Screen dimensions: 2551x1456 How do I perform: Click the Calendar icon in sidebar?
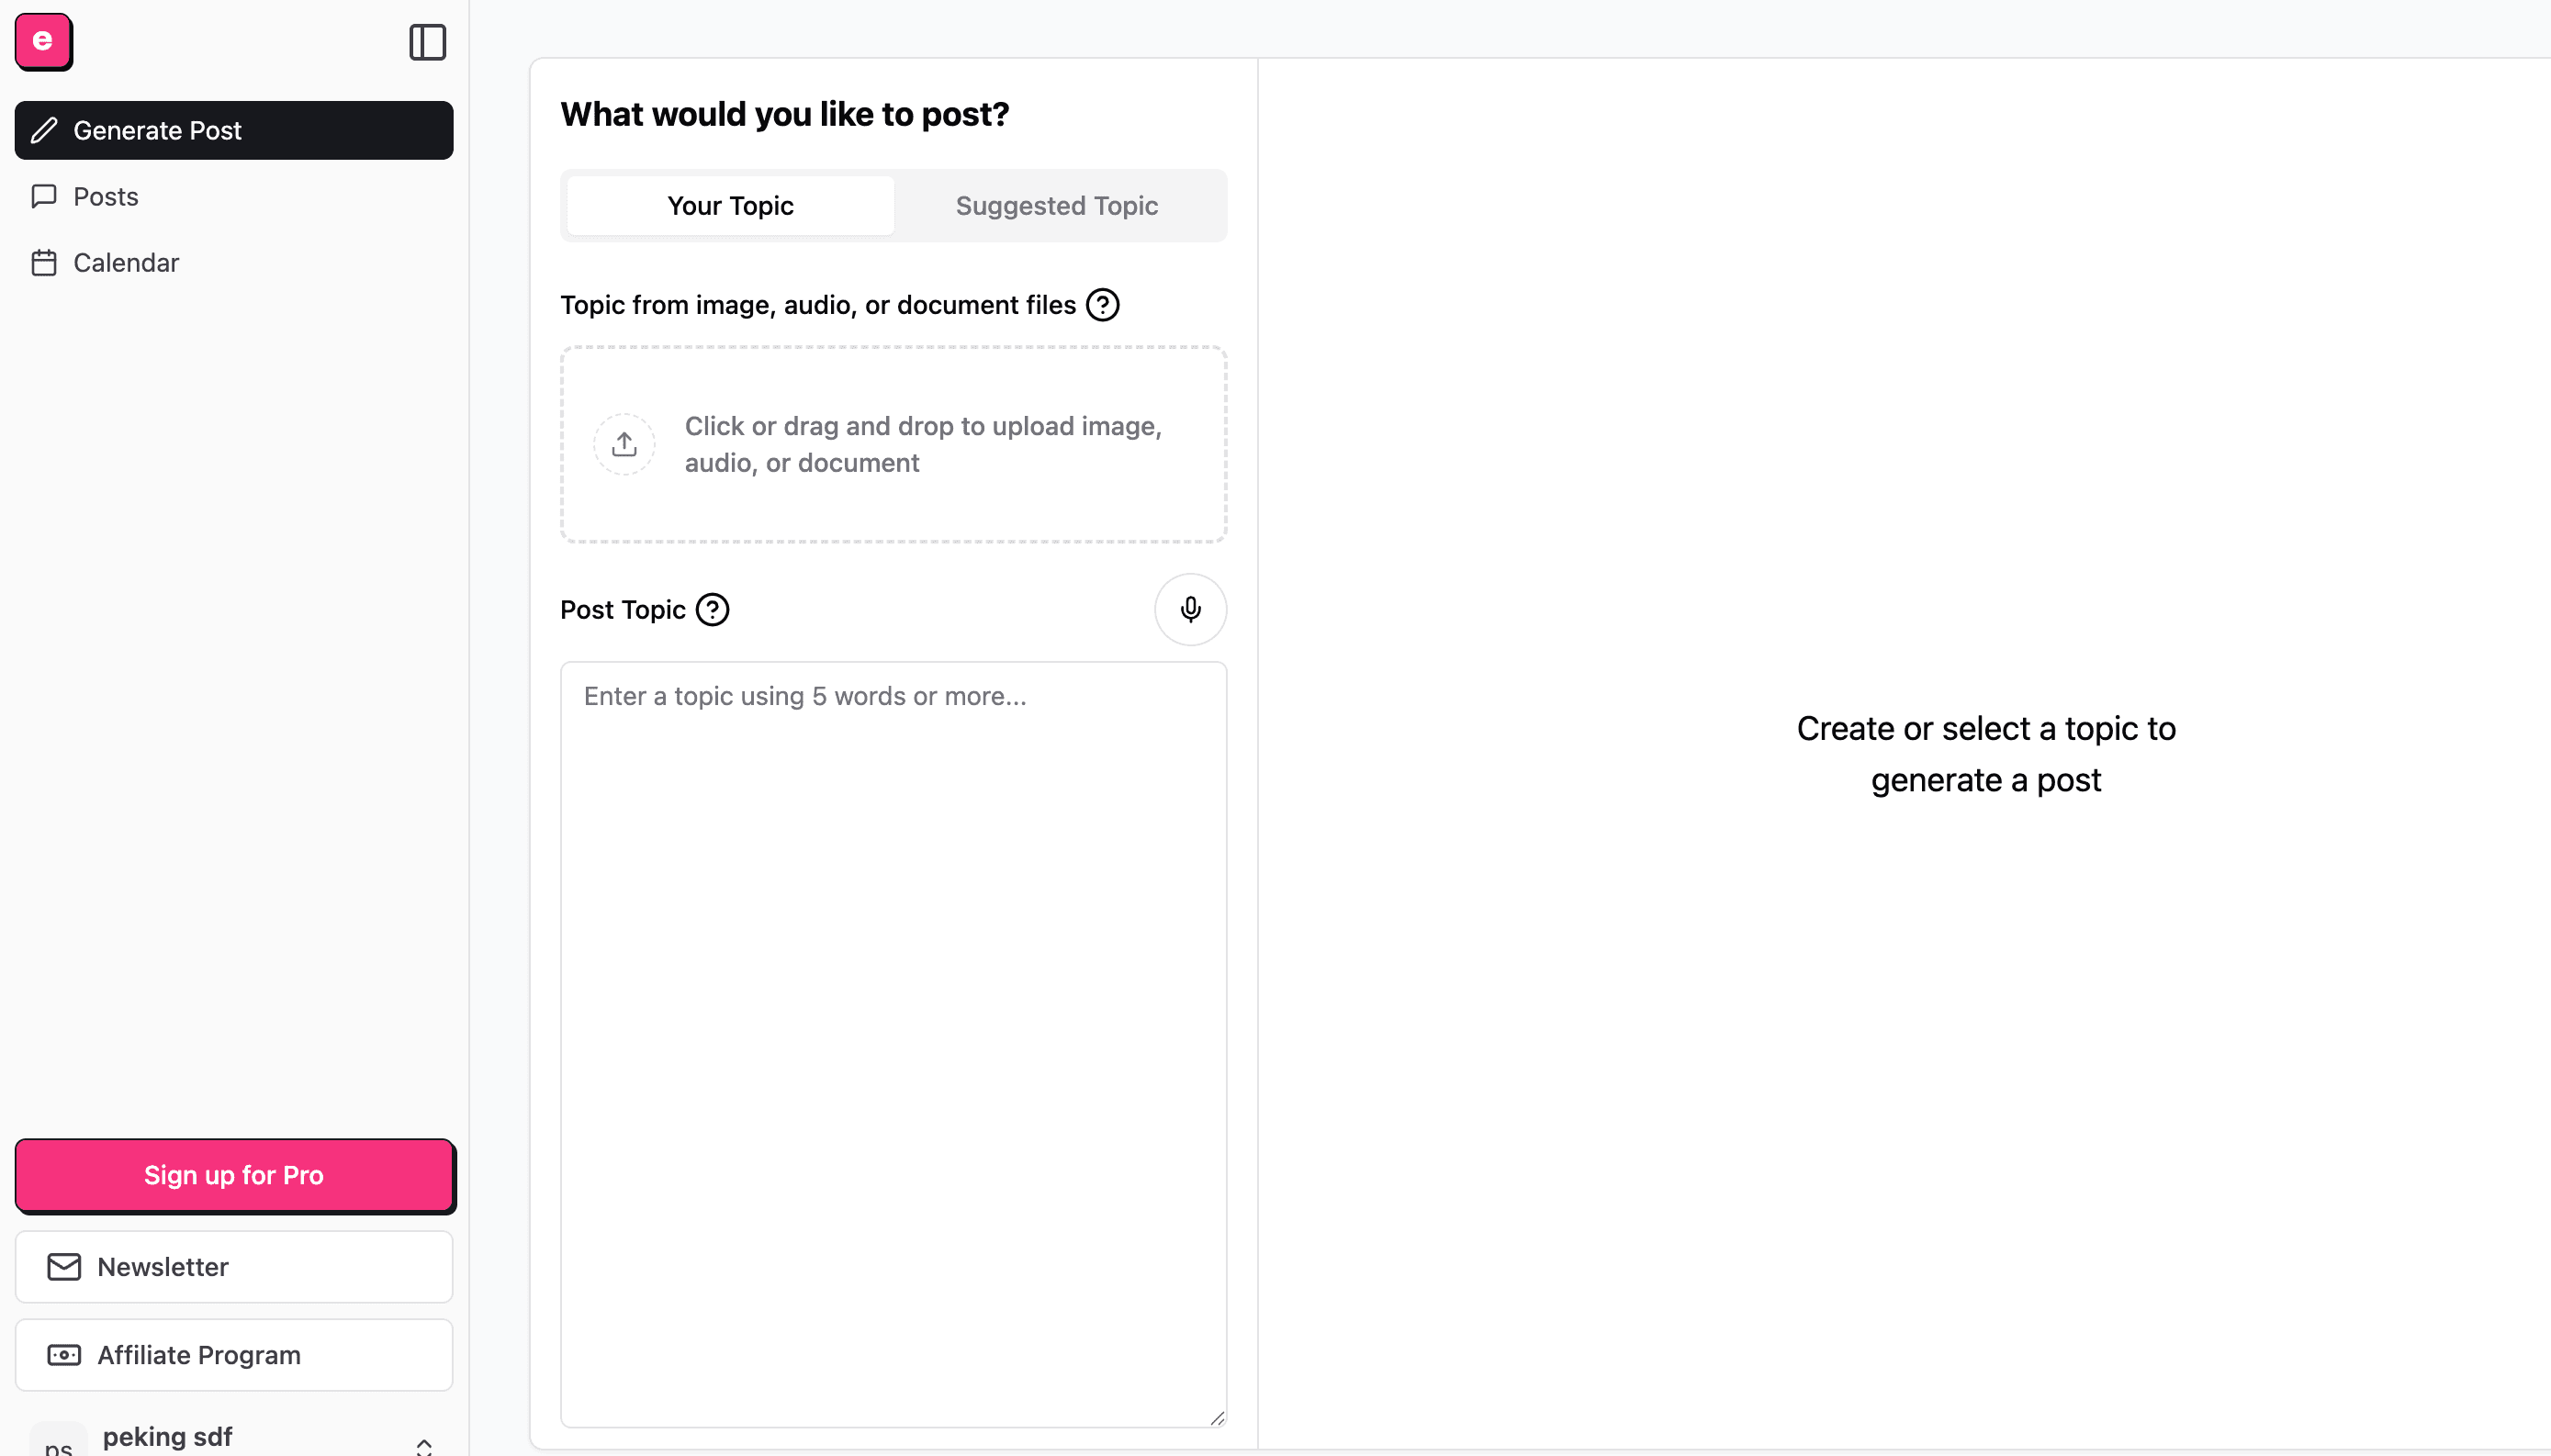click(x=44, y=263)
